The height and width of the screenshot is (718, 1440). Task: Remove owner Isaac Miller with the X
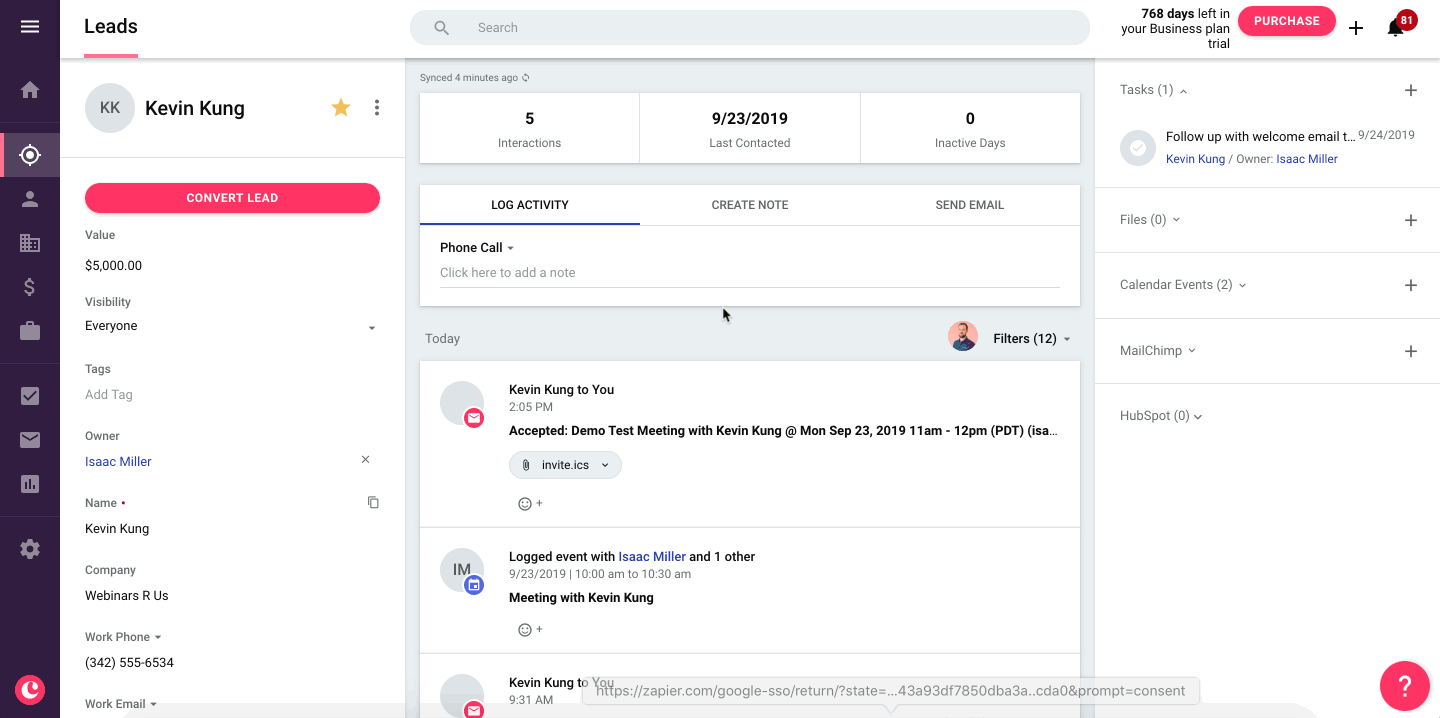(x=365, y=460)
